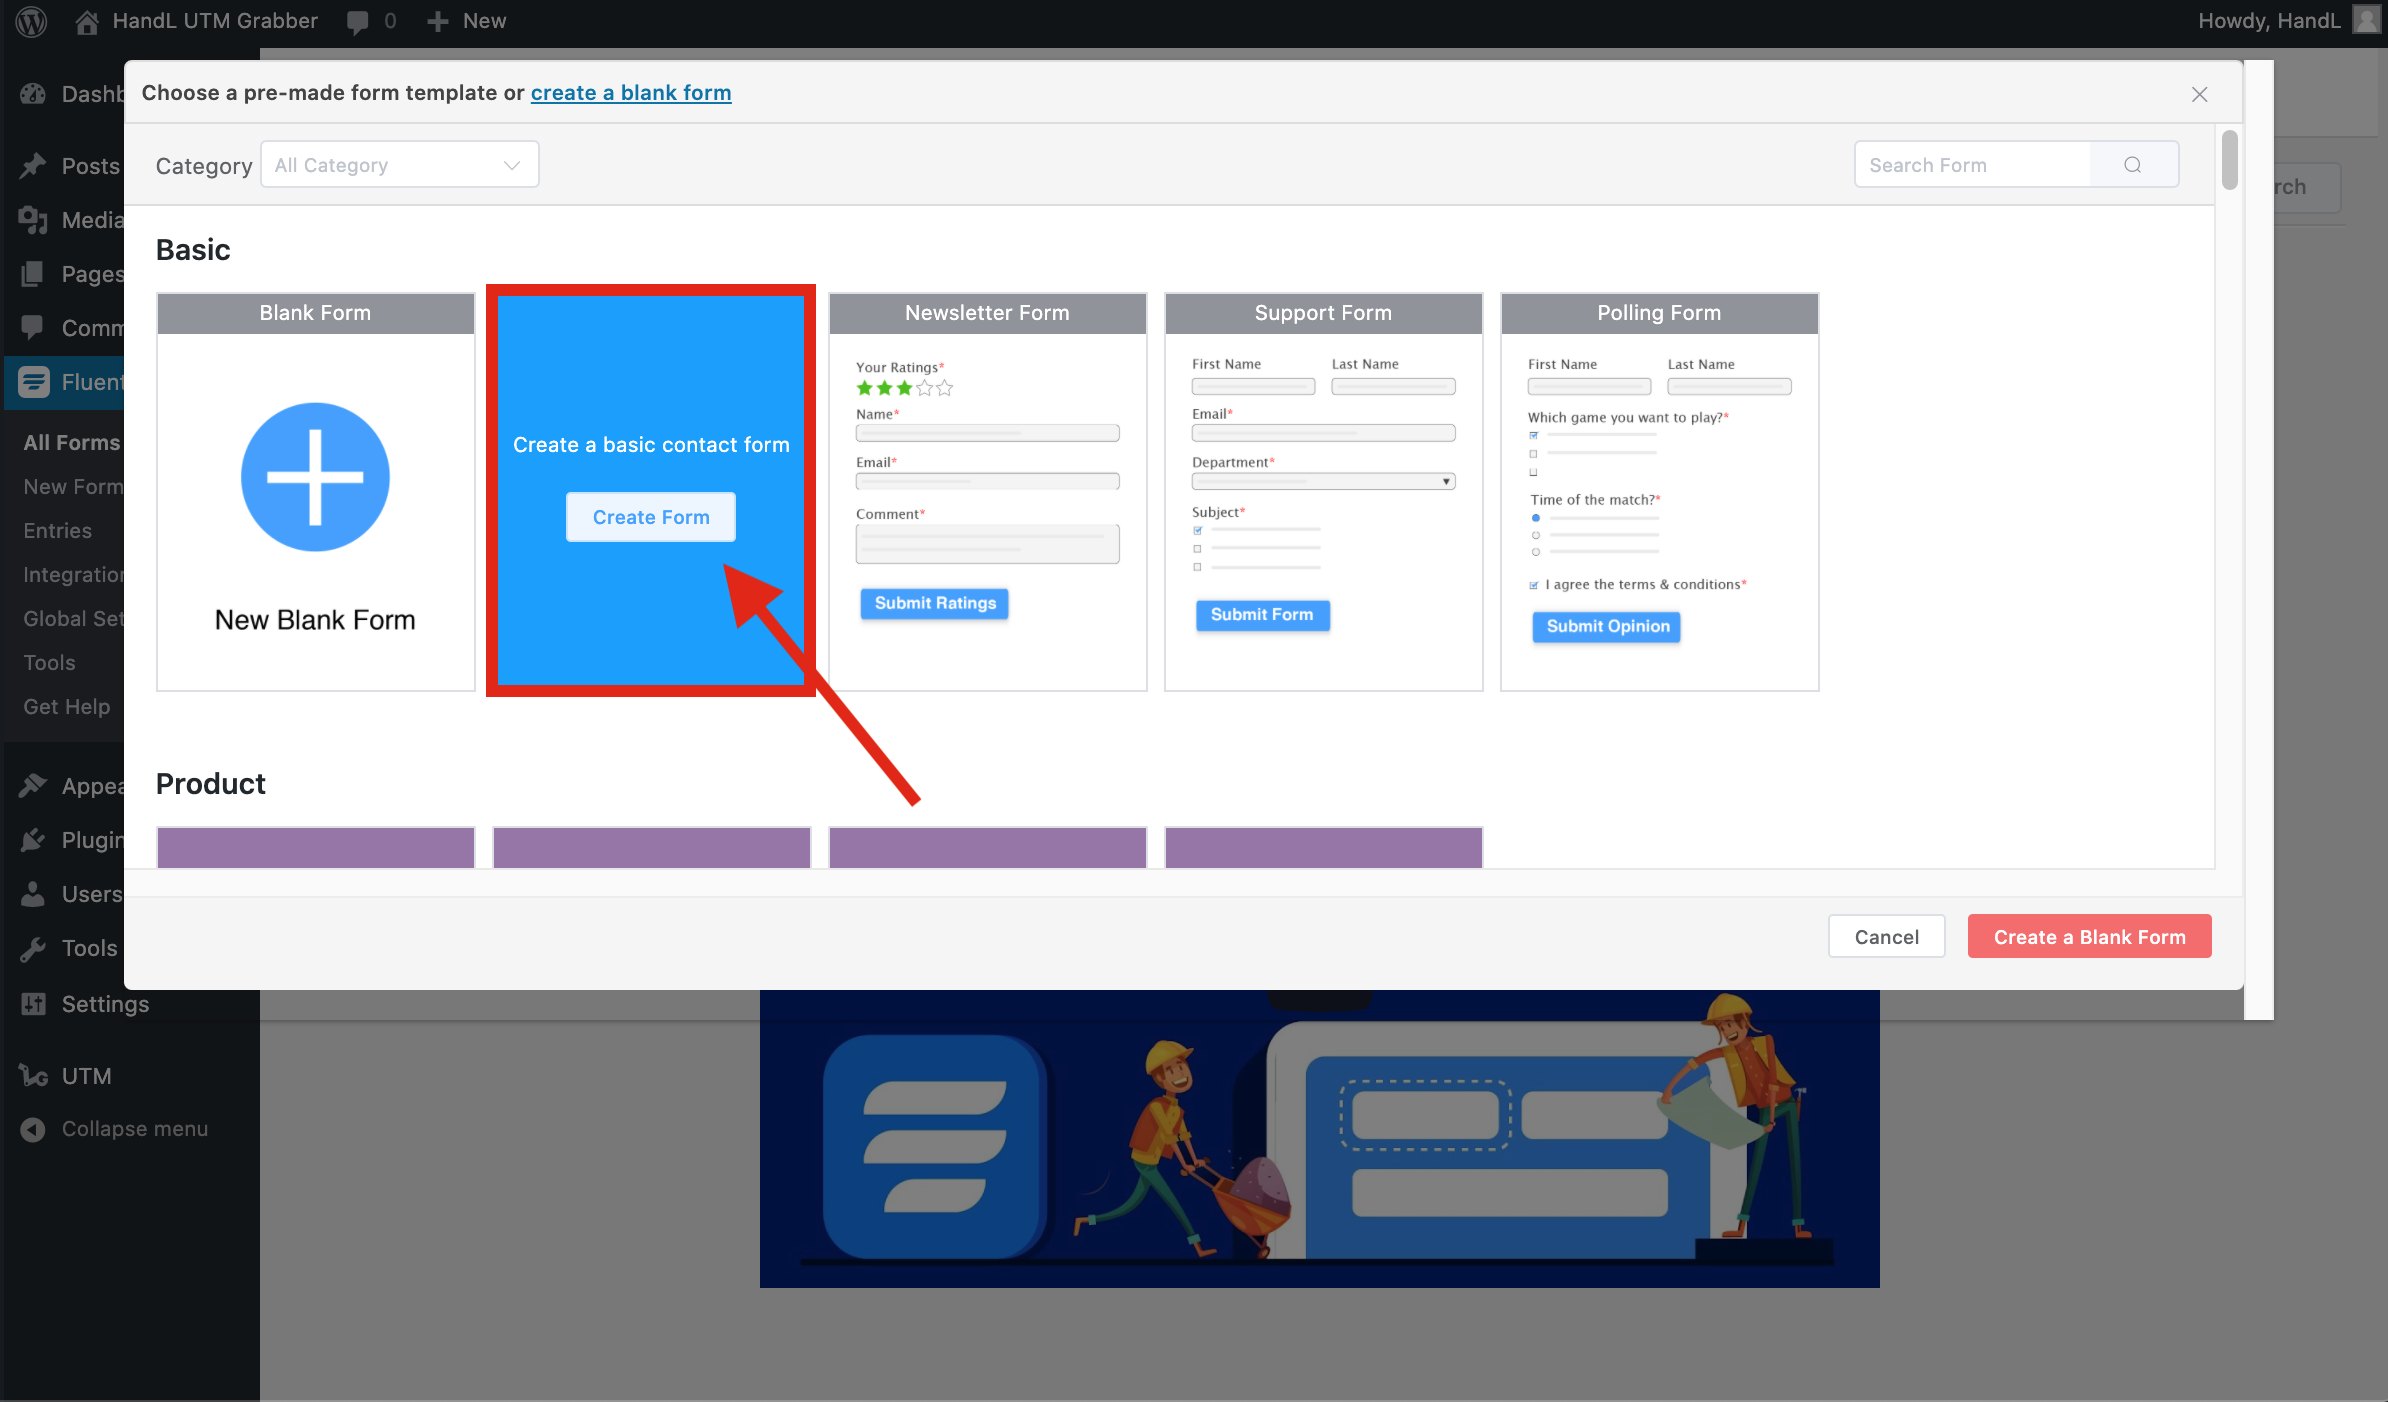Toggle the terms & conditions checkbox in Polling Form
This screenshot has height=1402, width=2388.
(x=1534, y=585)
